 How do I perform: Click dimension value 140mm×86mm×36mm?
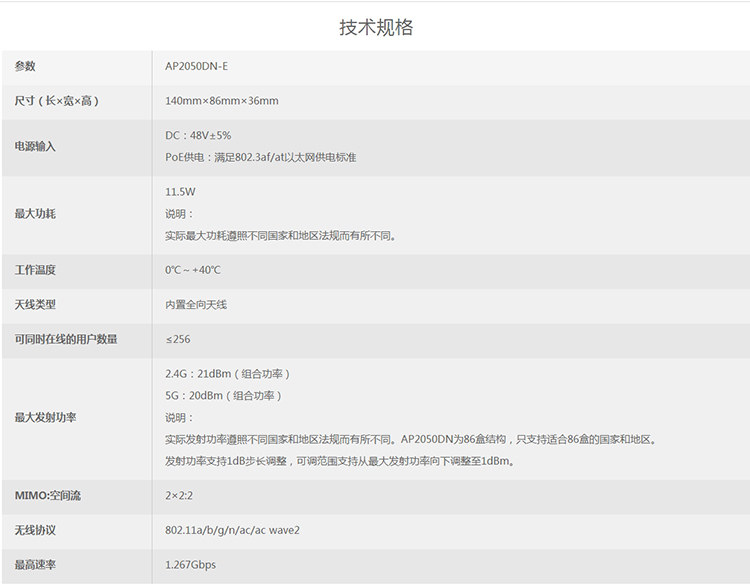click(x=221, y=101)
